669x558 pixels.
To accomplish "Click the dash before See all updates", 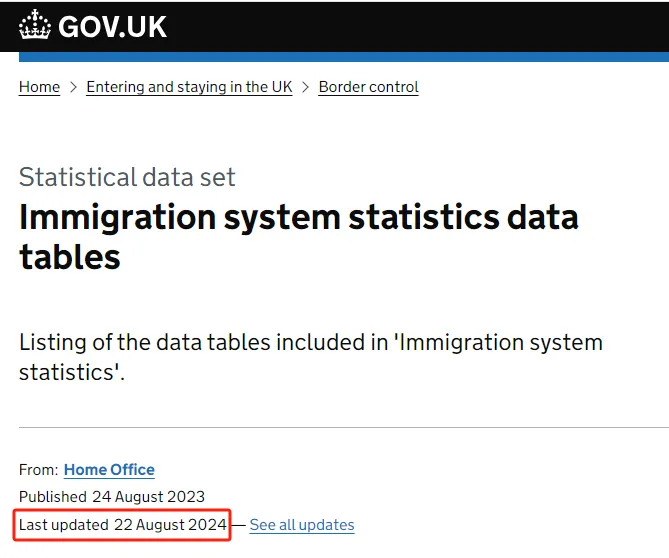I will (x=239, y=525).
